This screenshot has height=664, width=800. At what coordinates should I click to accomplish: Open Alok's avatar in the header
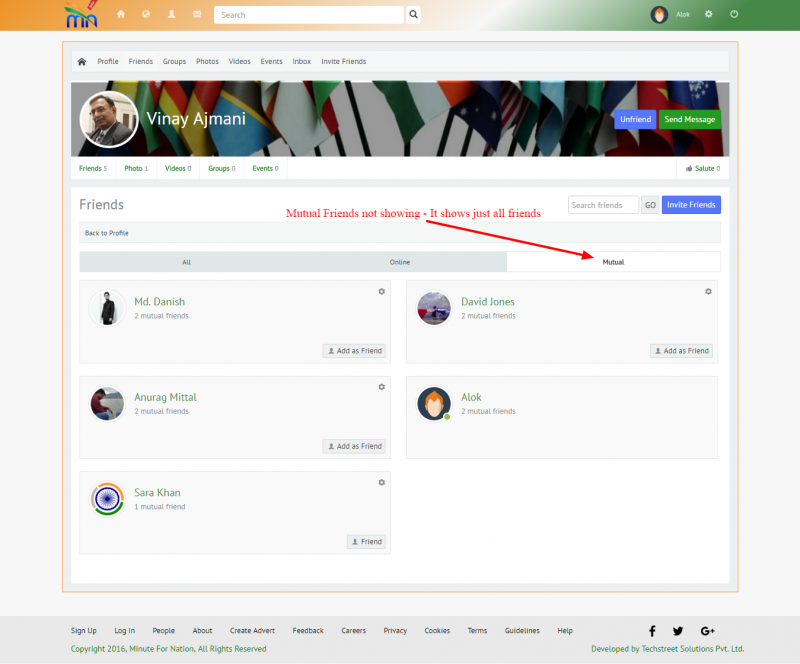pos(659,15)
